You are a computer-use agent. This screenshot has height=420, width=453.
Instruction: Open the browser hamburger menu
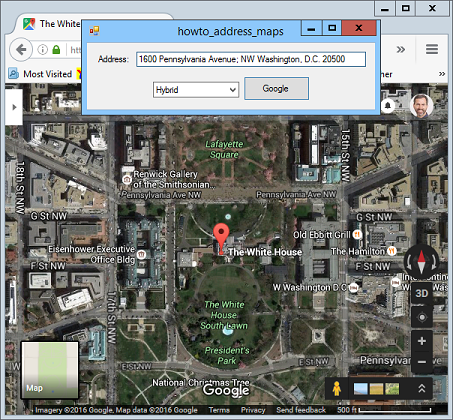pos(432,49)
